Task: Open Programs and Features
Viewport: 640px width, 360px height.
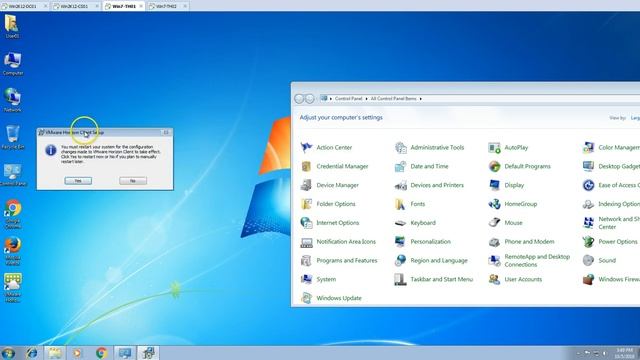Action: pyautogui.click(x=339, y=260)
